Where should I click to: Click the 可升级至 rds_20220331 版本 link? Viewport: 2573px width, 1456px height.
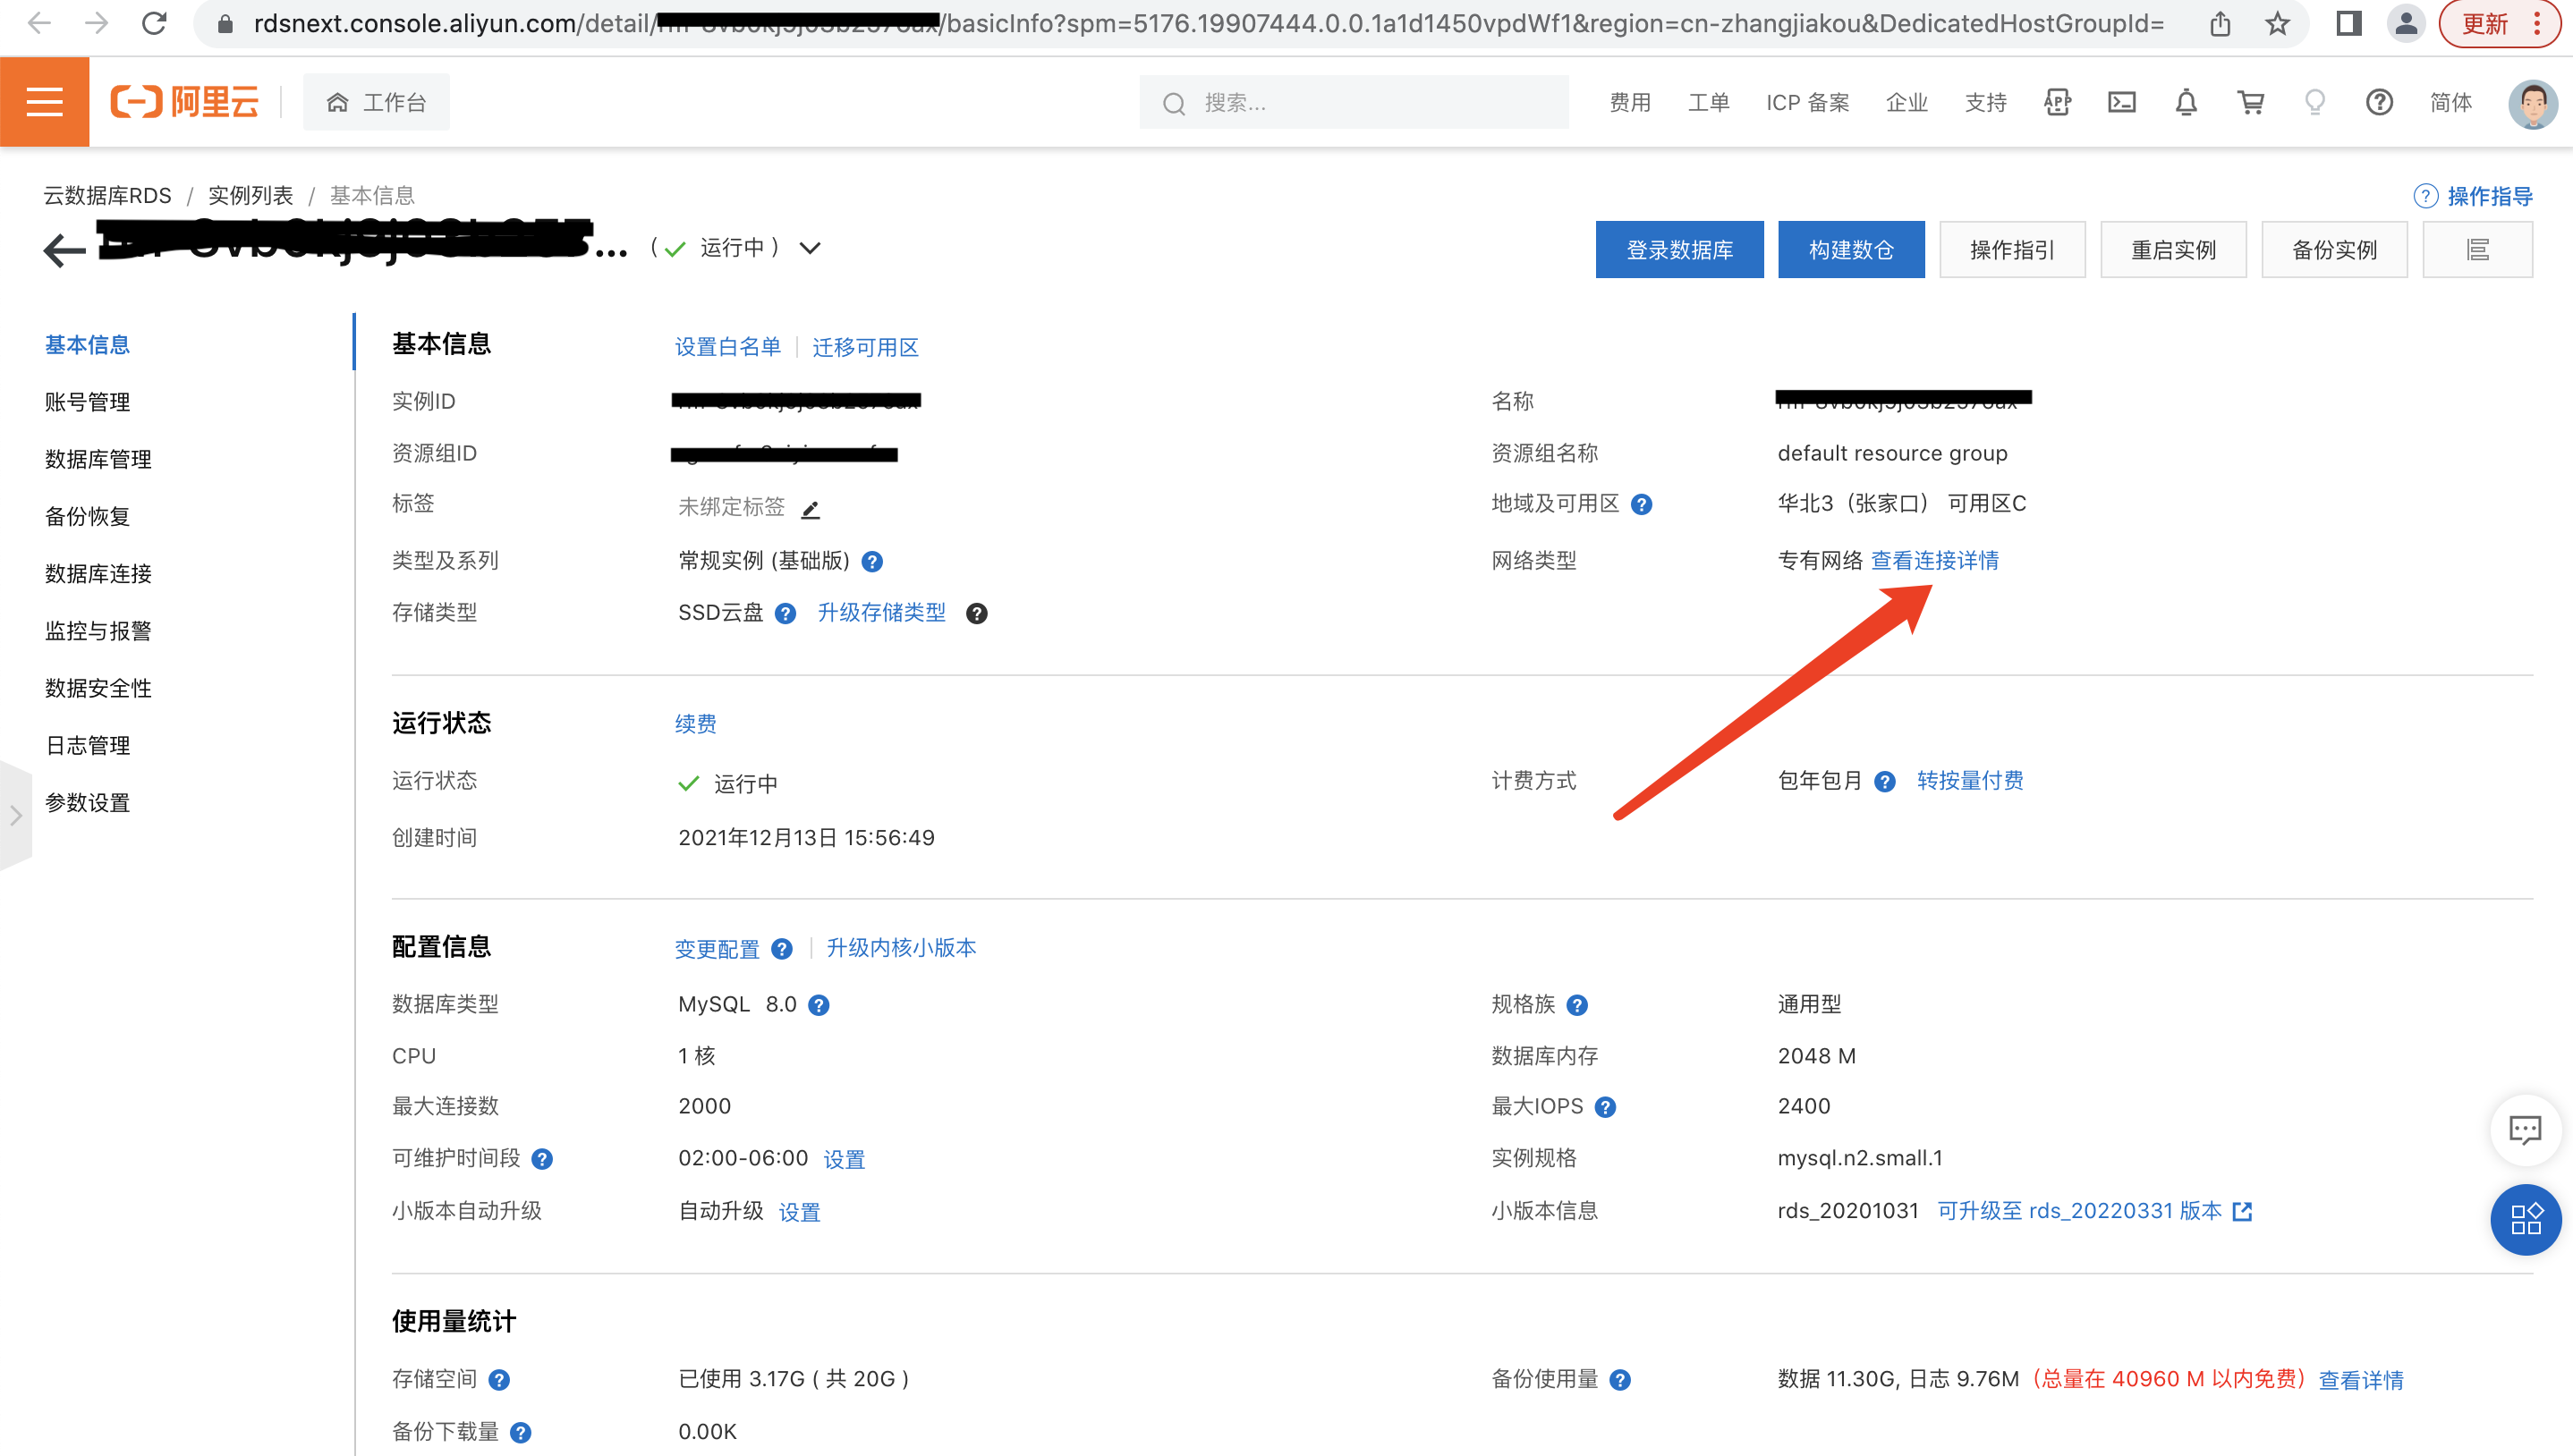coord(2094,1211)
